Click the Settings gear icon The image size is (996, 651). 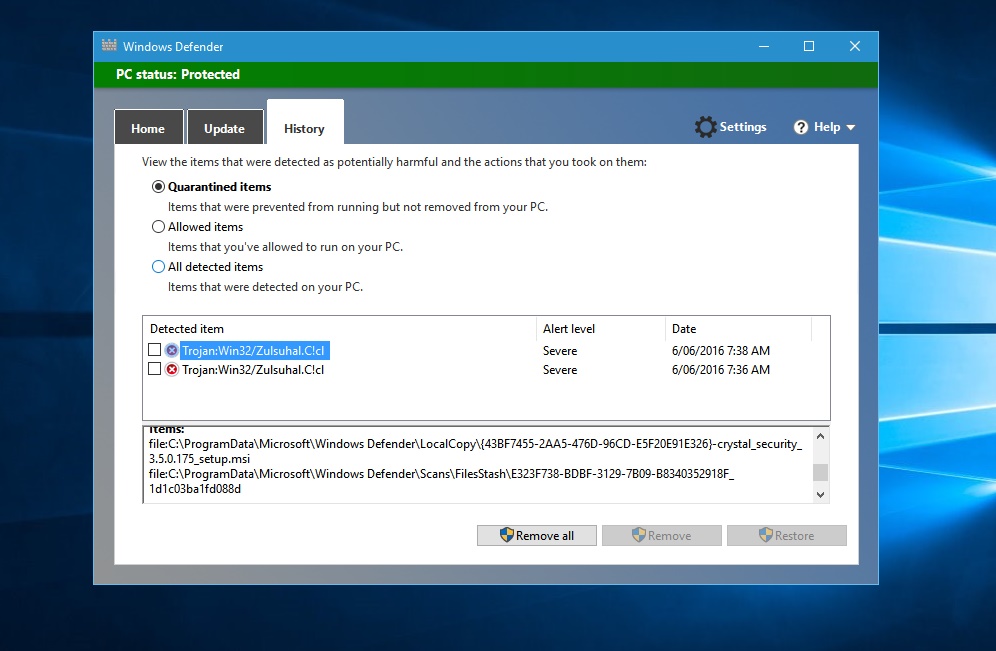tap(705, 127)
